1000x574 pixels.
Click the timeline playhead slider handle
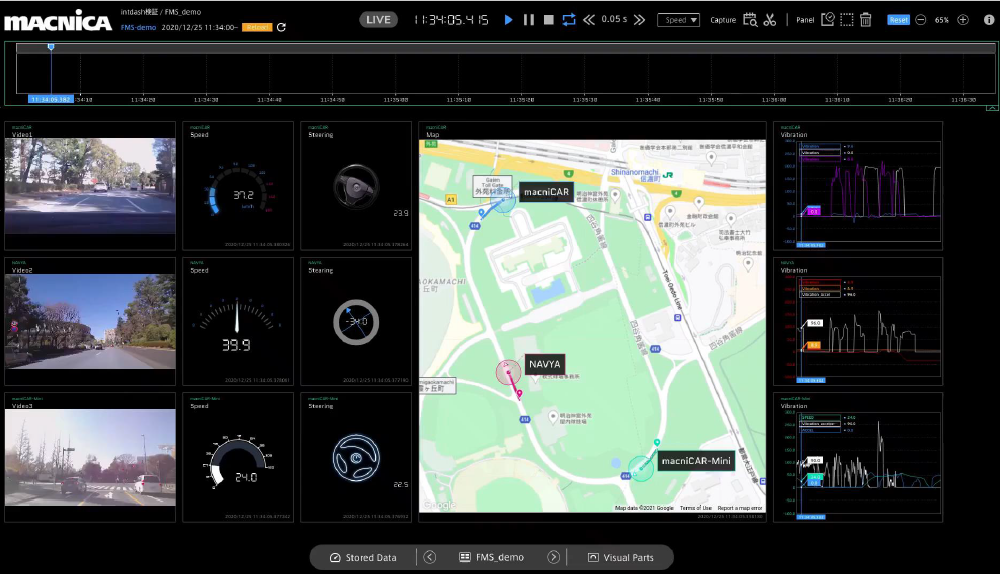click(51, 47)
